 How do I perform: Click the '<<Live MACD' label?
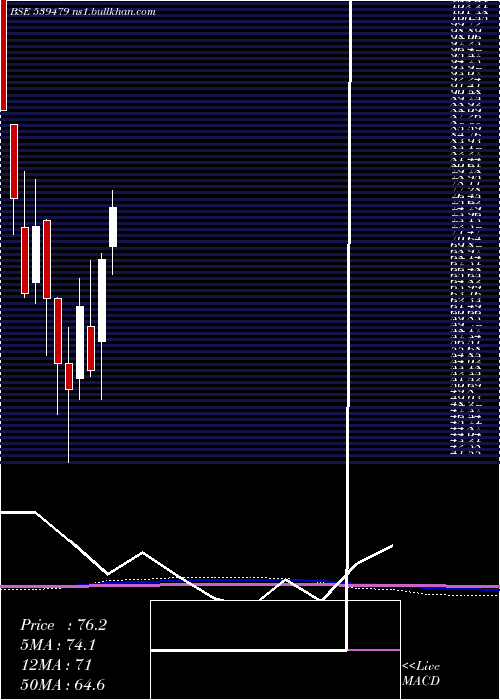point(421,674)
